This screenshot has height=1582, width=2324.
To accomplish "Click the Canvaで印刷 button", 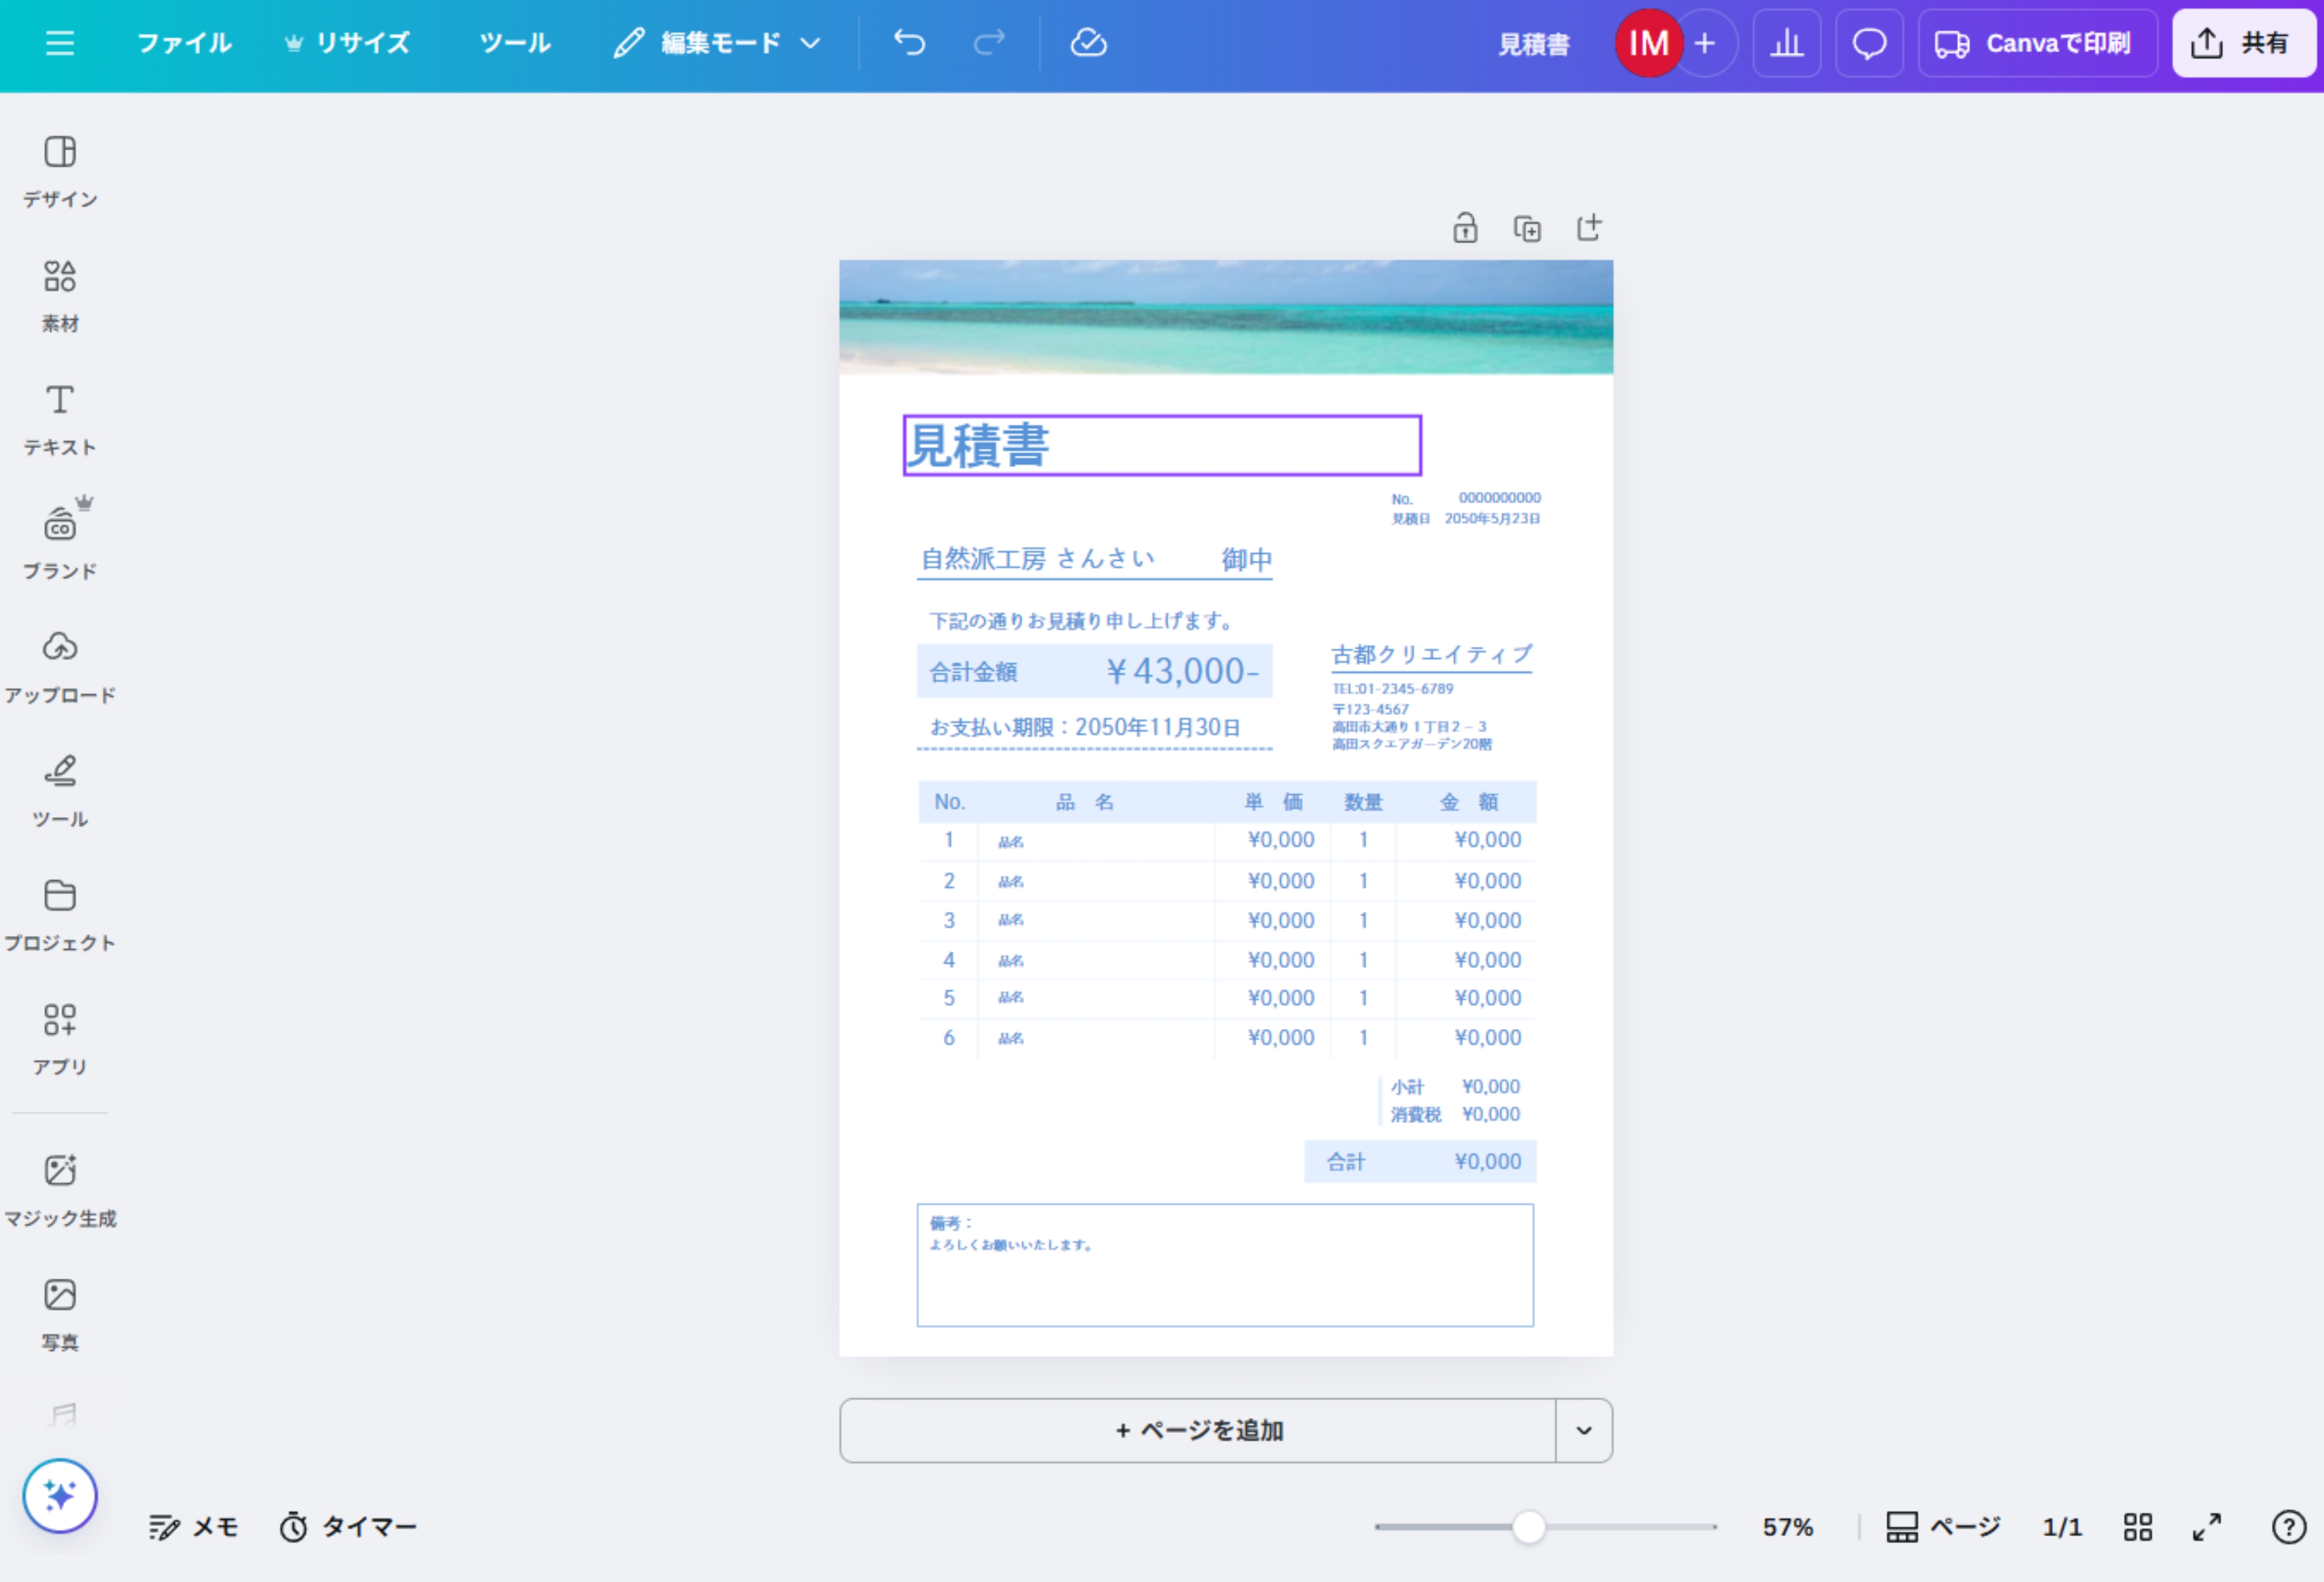I will (x=2037, y=43).
